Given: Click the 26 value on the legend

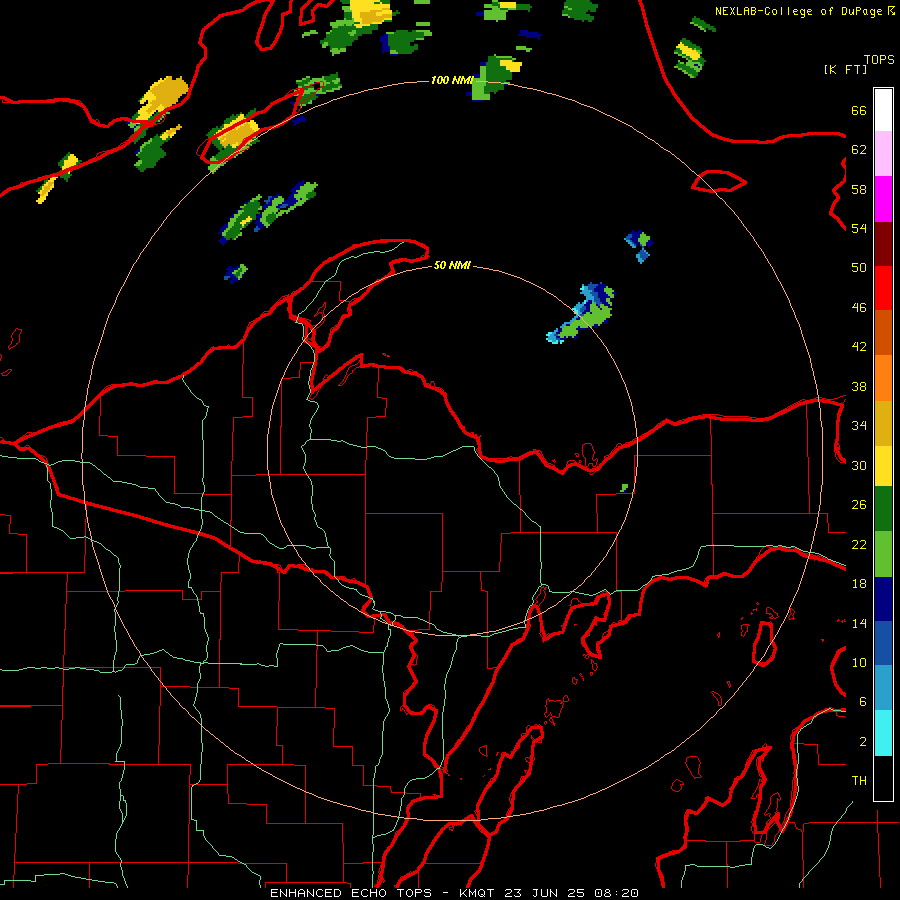Looking at the screenshot, I should [859, 505].
